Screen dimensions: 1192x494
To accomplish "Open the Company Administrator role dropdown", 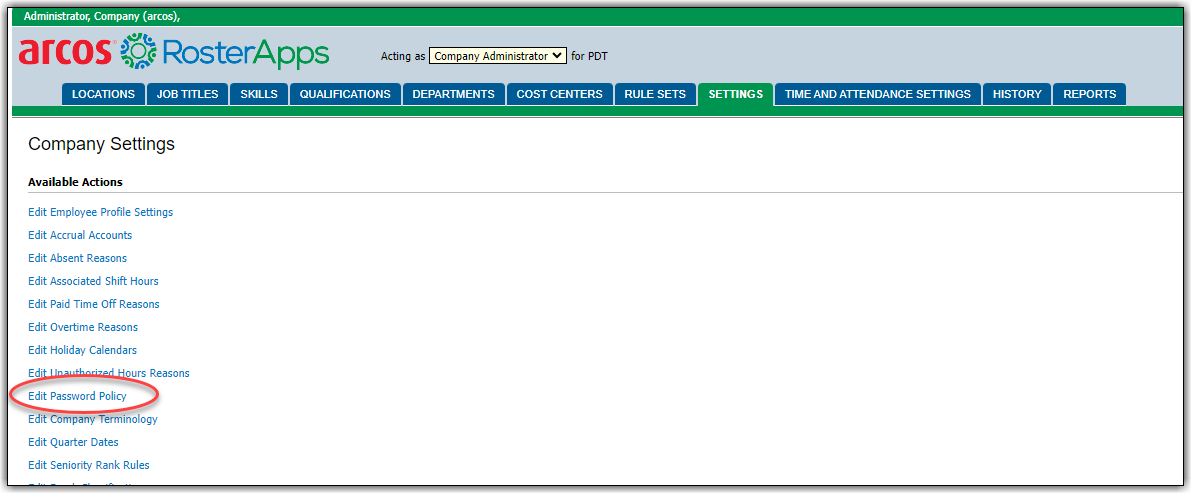I will (x=498, y=56).
